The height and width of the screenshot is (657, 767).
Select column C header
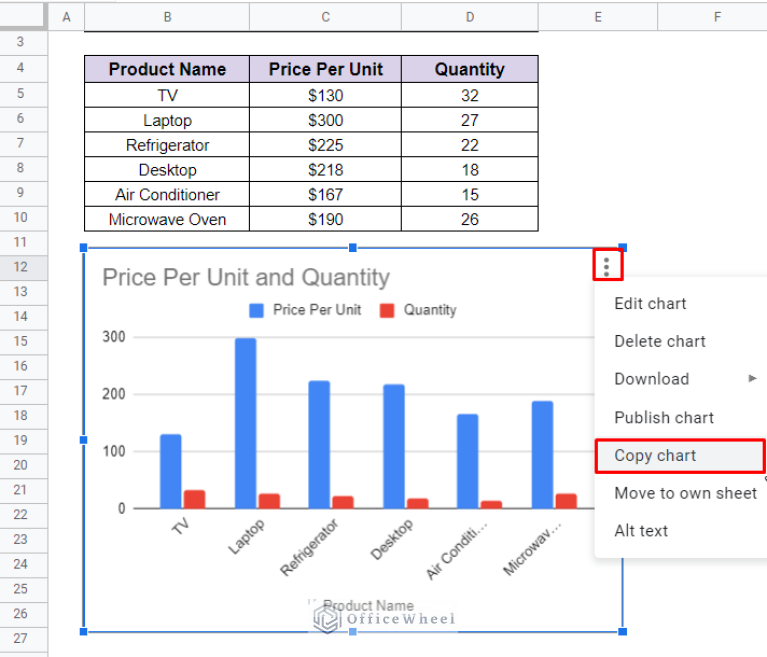coord(325,17)
